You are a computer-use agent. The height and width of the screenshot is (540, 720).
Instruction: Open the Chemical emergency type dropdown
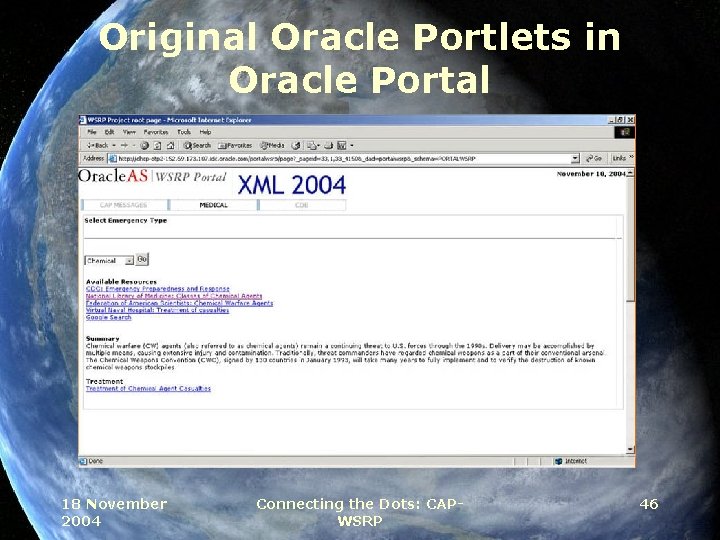tap(109, 260)
